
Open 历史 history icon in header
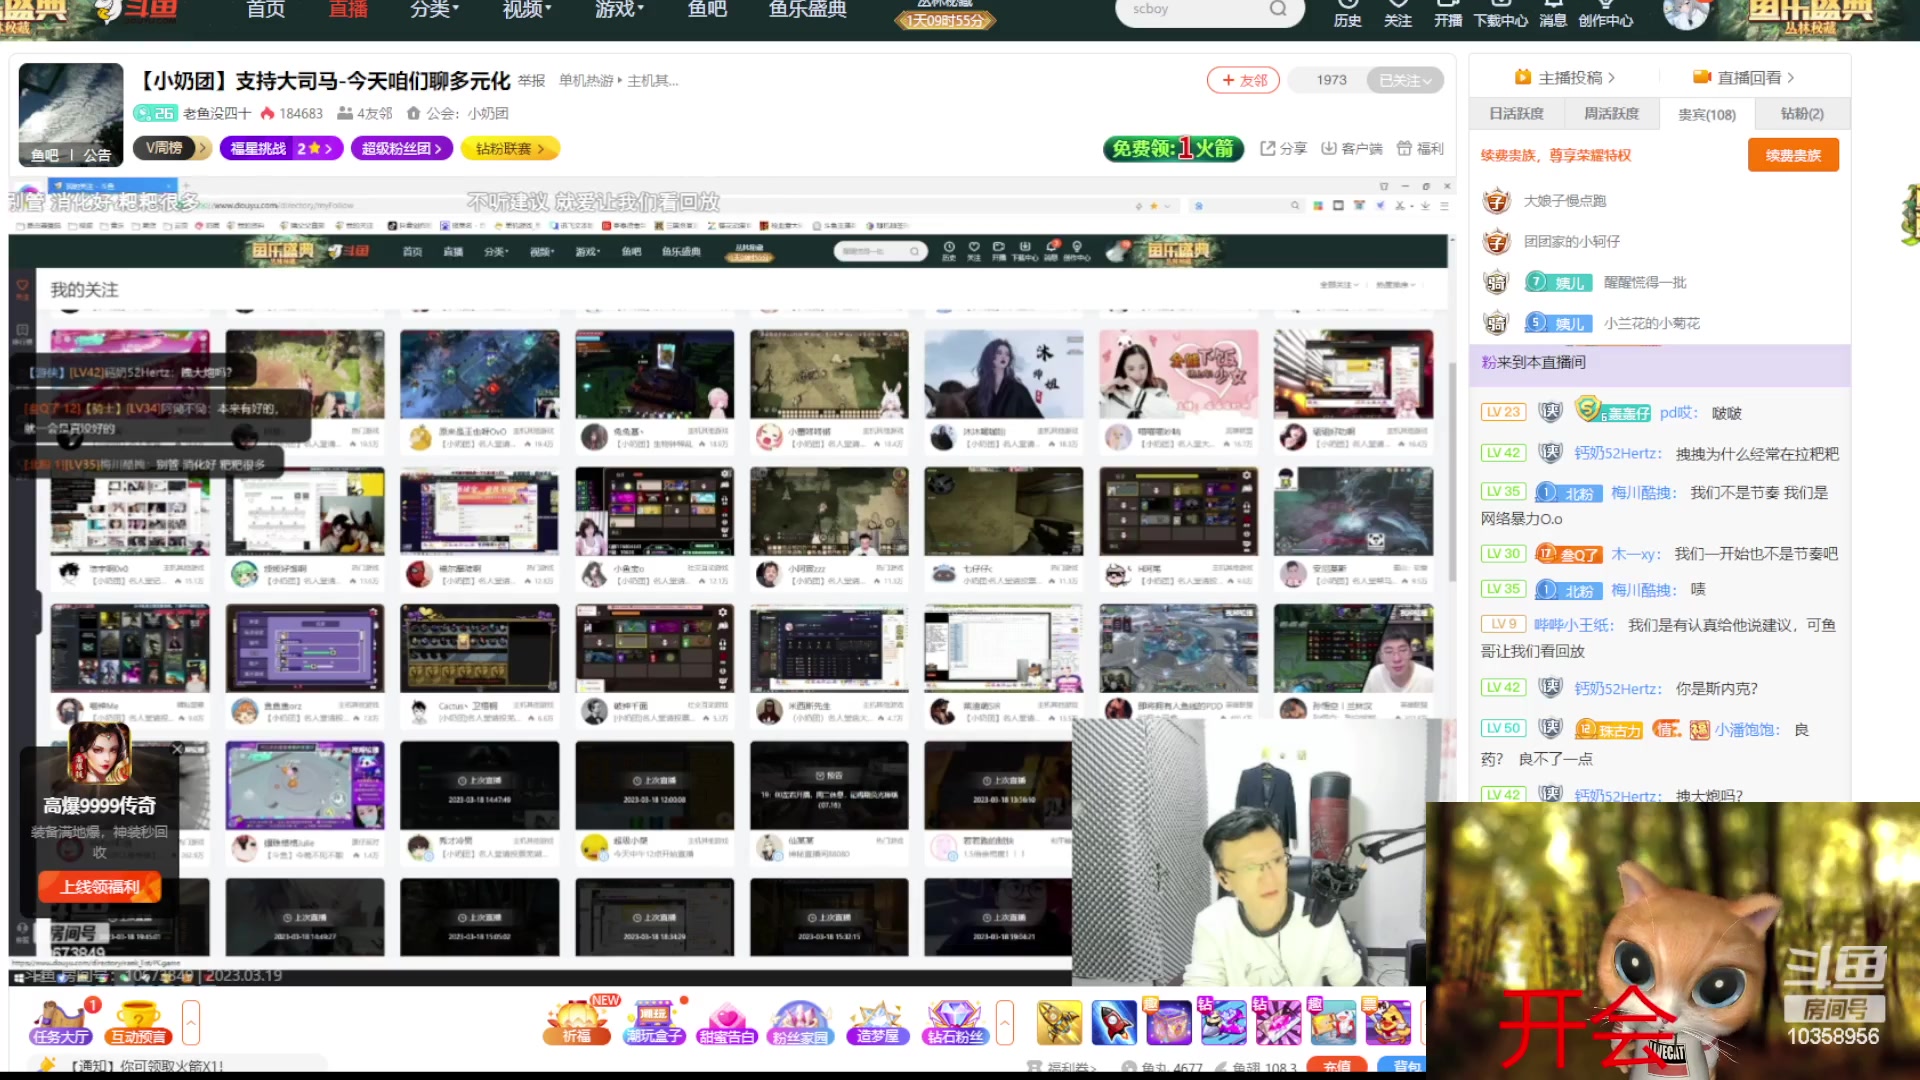click(1347, 13)
